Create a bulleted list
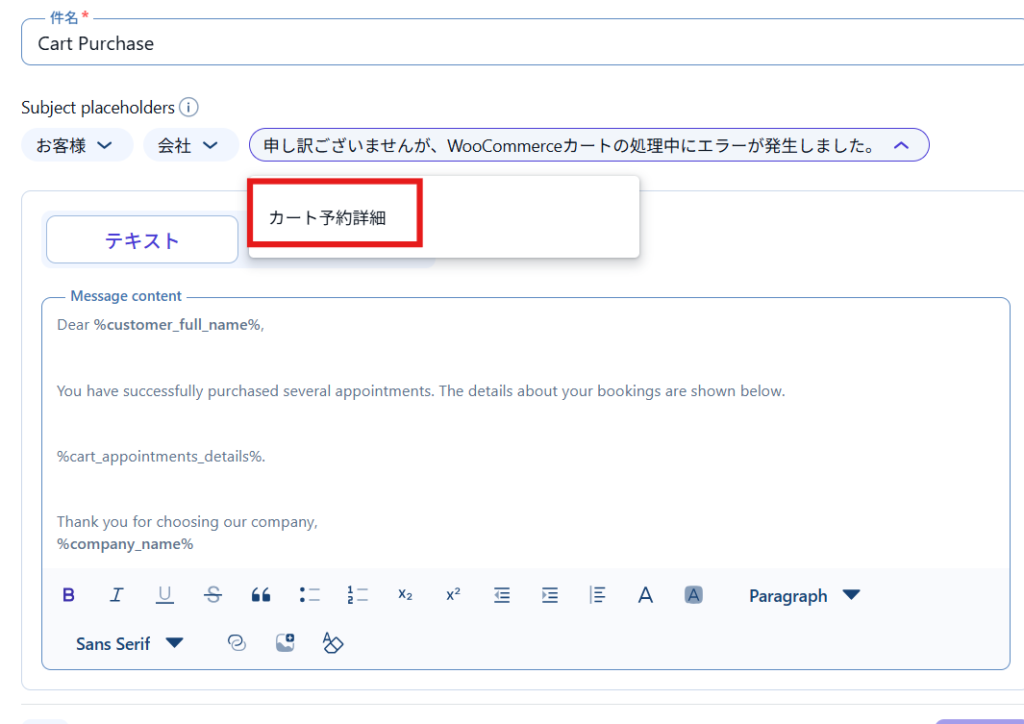Image resolution: width=1024 pixels, height=724 pixels. (x=309, y=595)
